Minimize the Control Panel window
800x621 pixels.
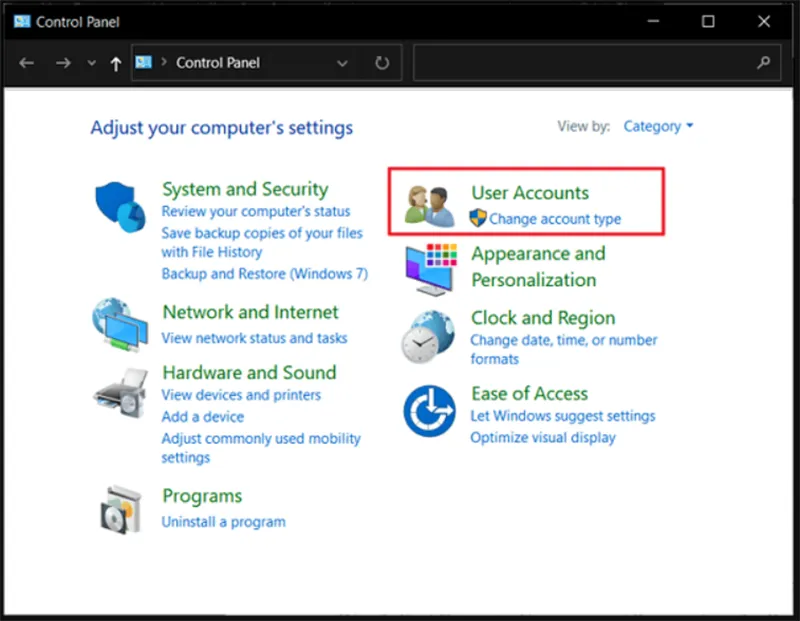click(x=653, y=21)
